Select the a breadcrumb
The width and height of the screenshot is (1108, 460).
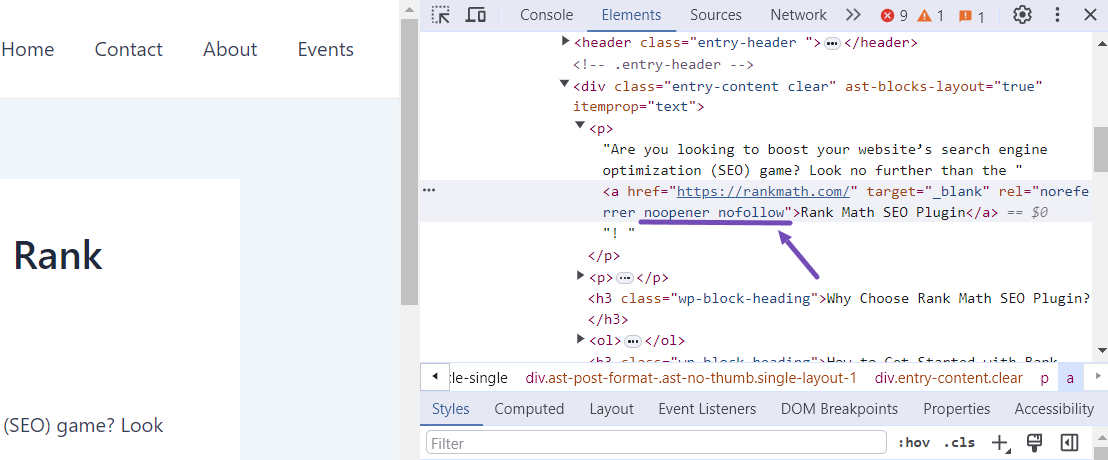1070,378
